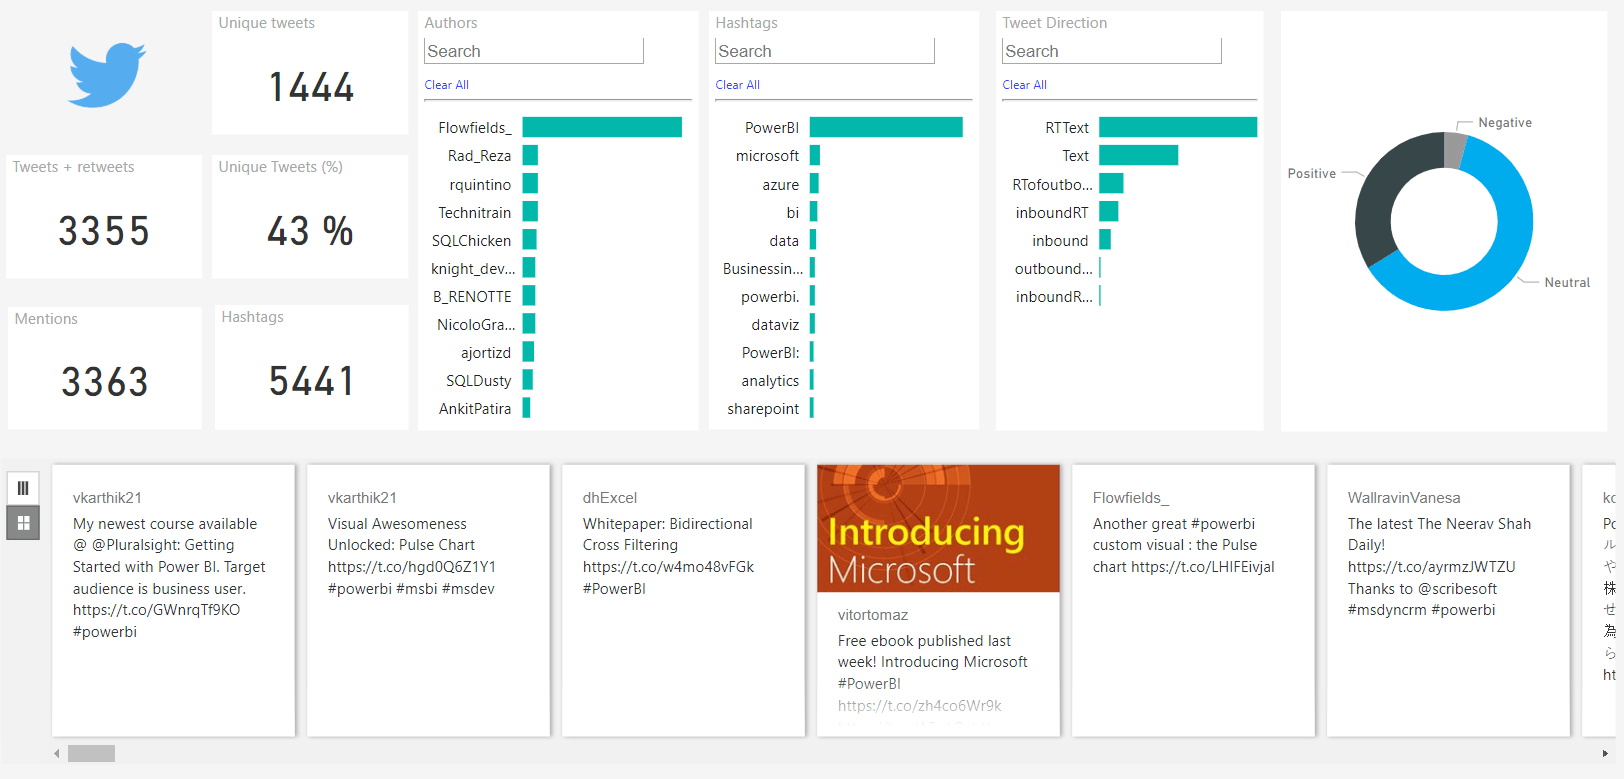Filter by hashtag dataviz
This screenshot has height=779, width=1624.
coord(775,325)
